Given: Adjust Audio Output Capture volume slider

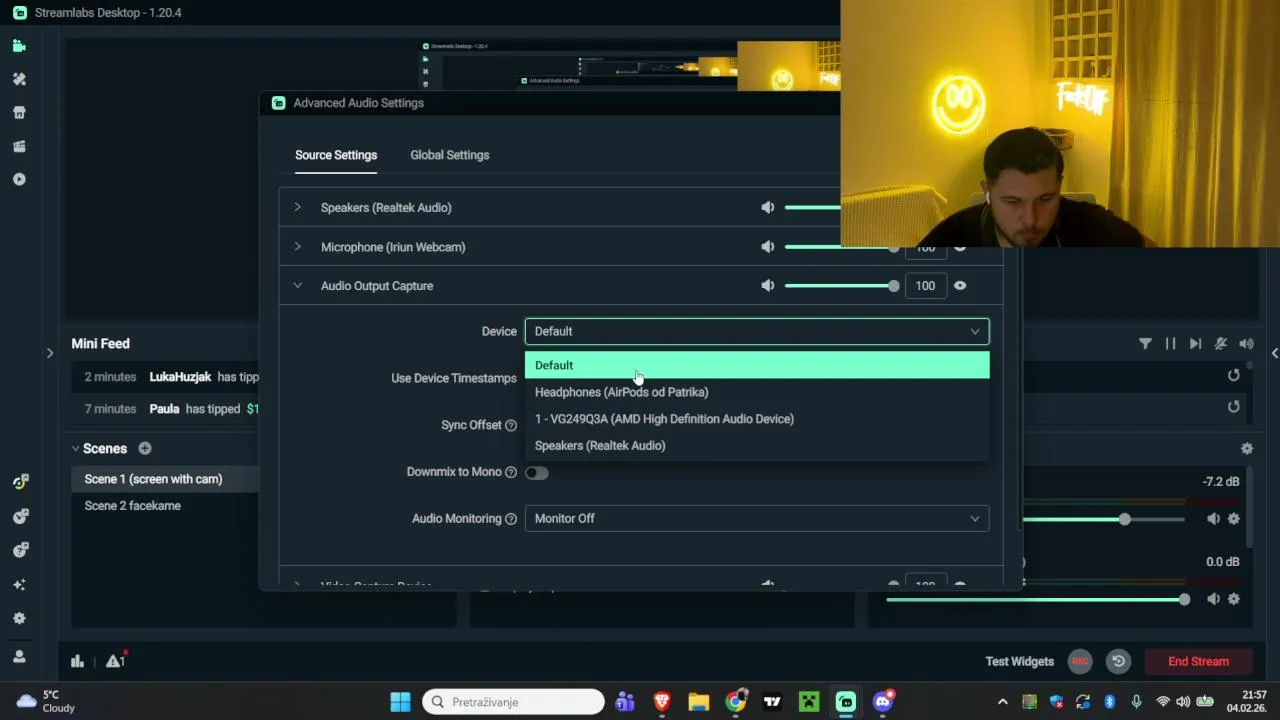Looking at the screenshot, I should 840,286.
